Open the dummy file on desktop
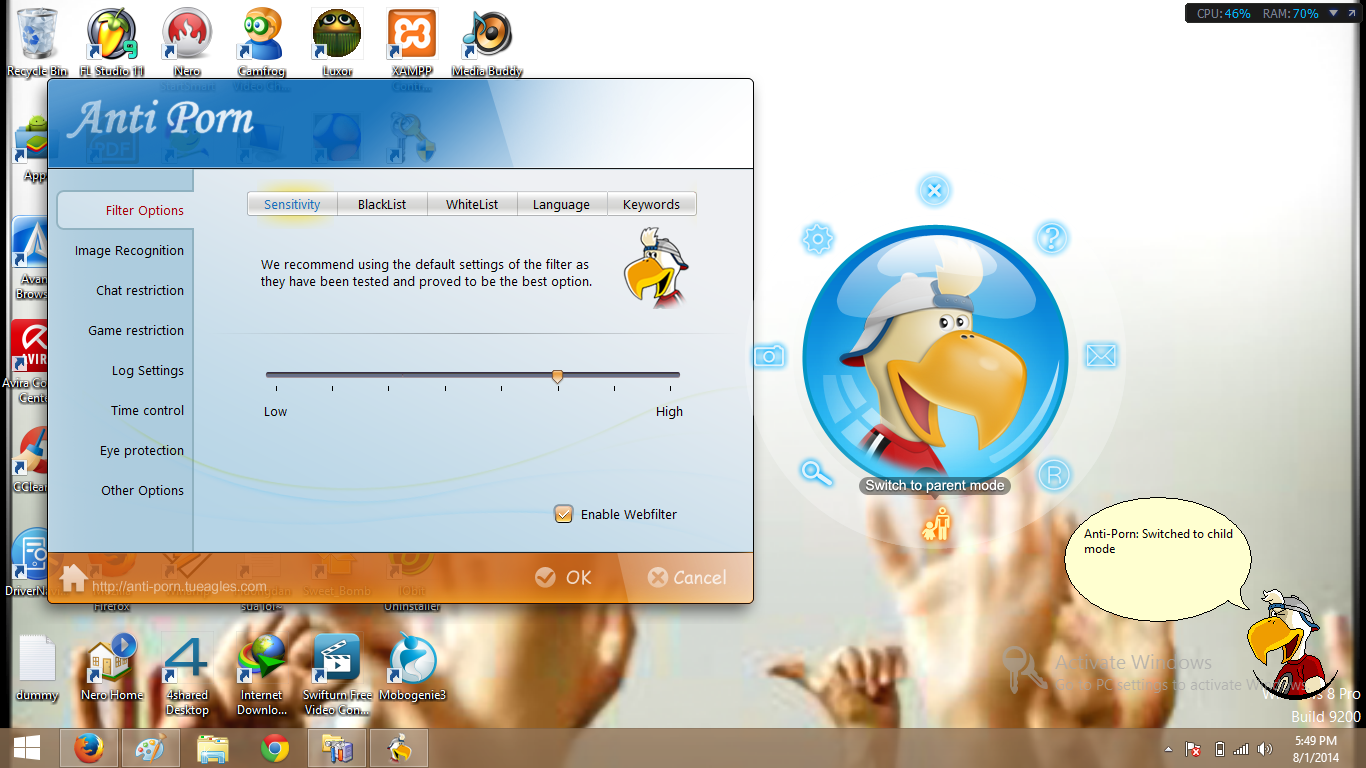The width and height of the screenshot is (1366, 768). pyautogui.click(x=37, y=668)
